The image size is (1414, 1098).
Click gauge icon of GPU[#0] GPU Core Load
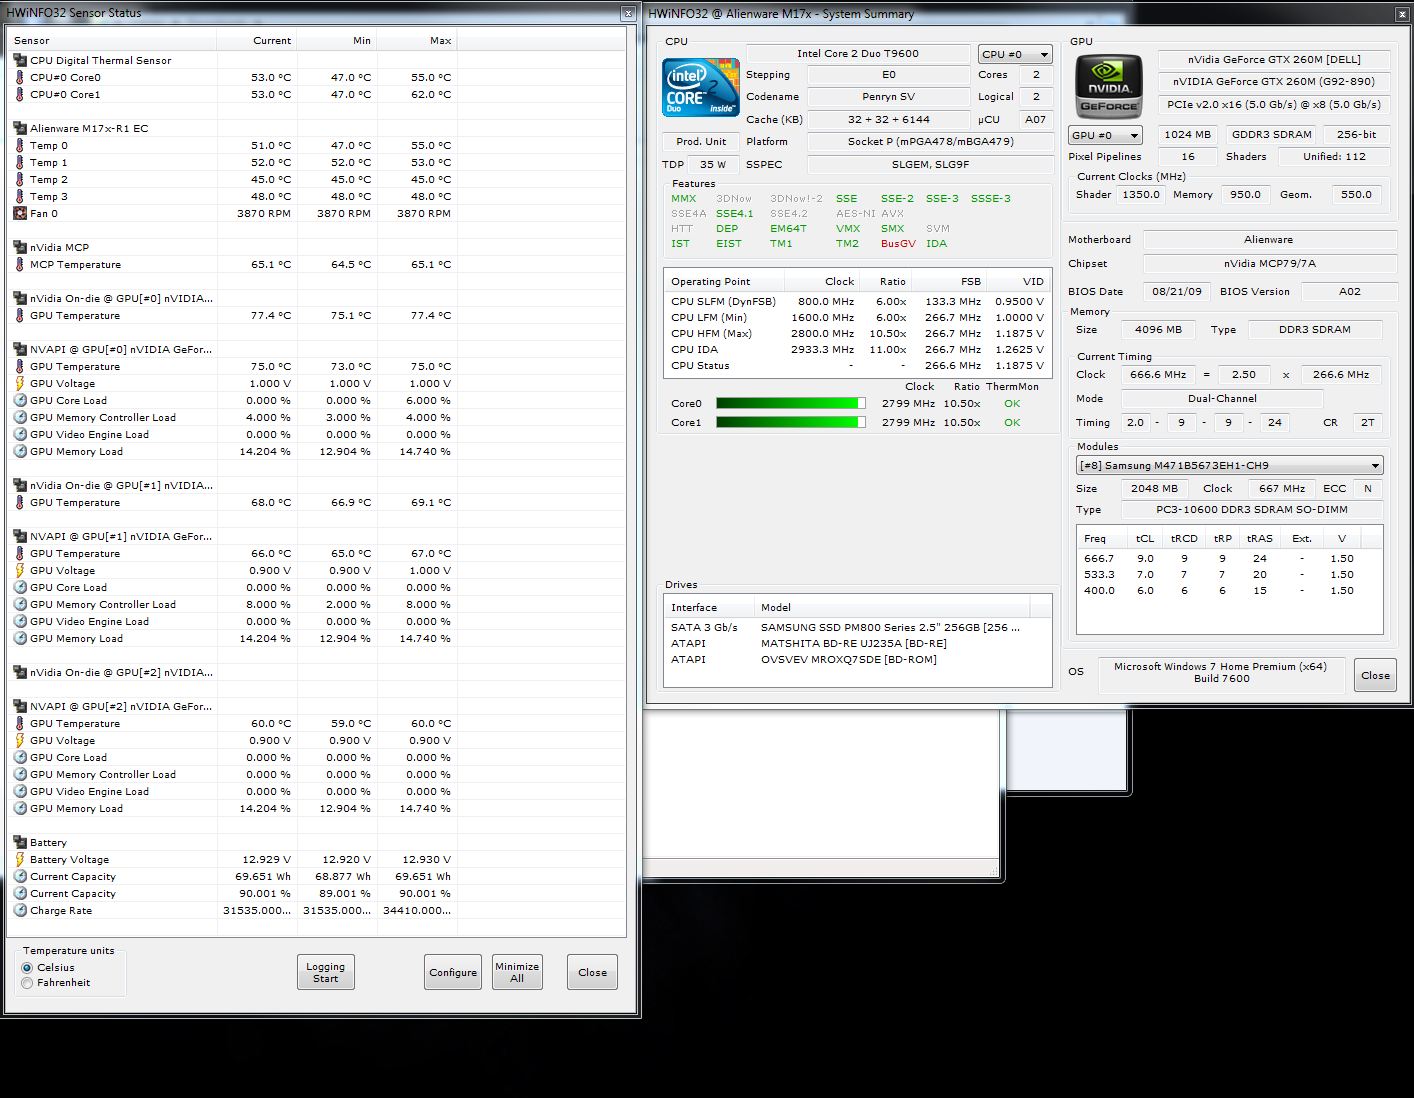(x=20, y=400)
